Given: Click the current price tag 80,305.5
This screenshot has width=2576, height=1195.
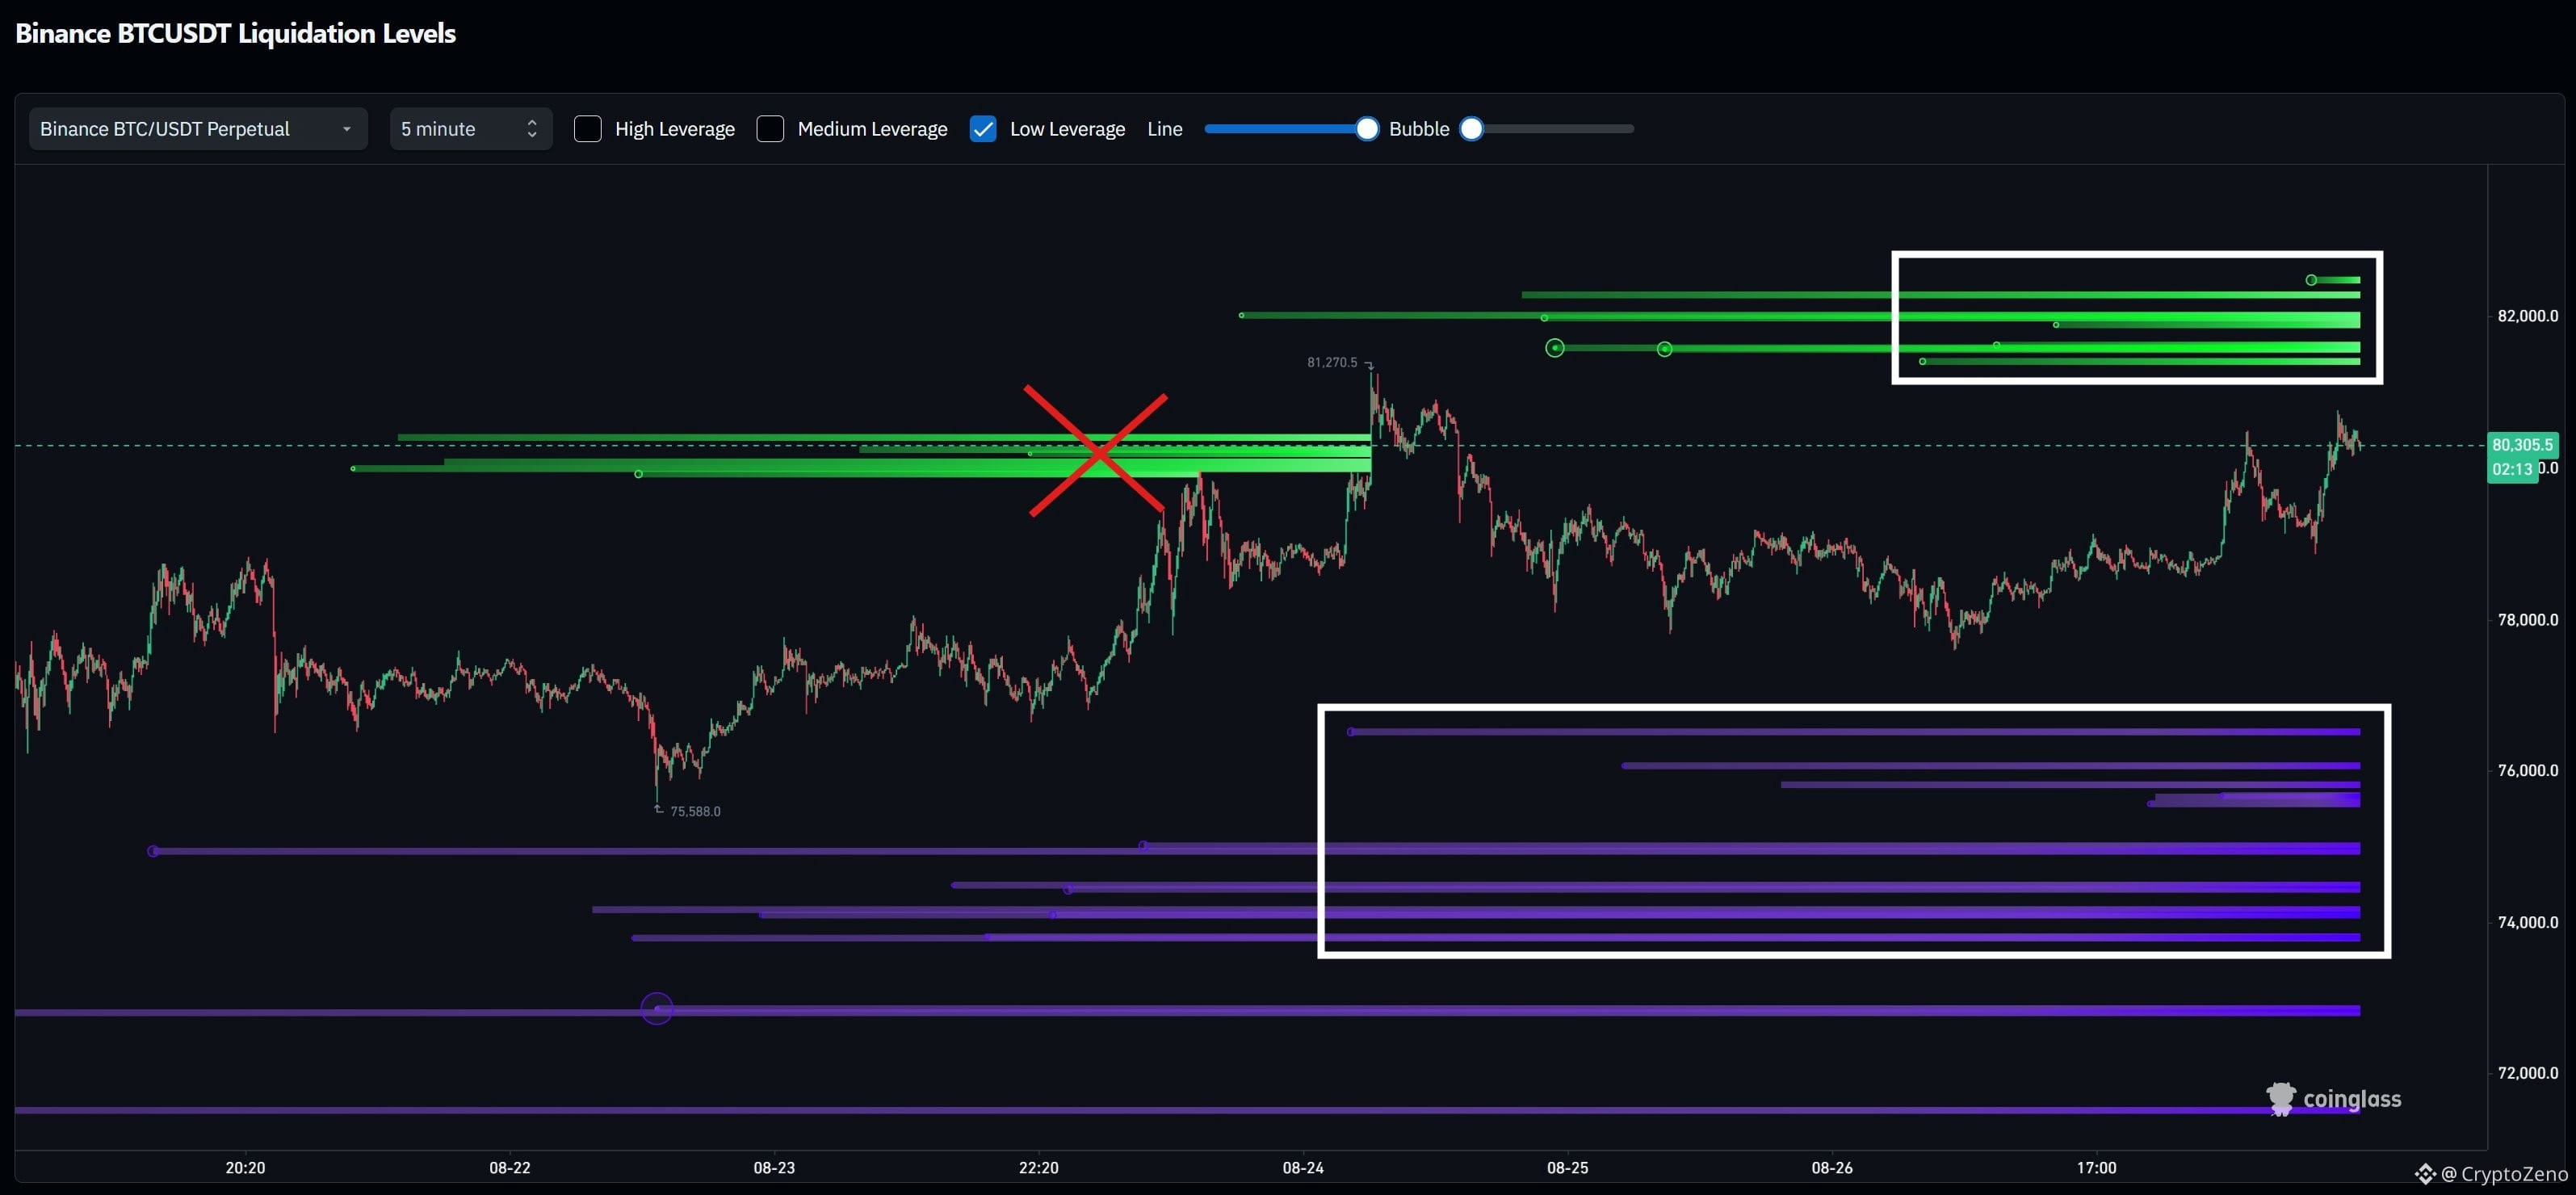Looking at the screenshot, I should click(x=2522, y=445).
